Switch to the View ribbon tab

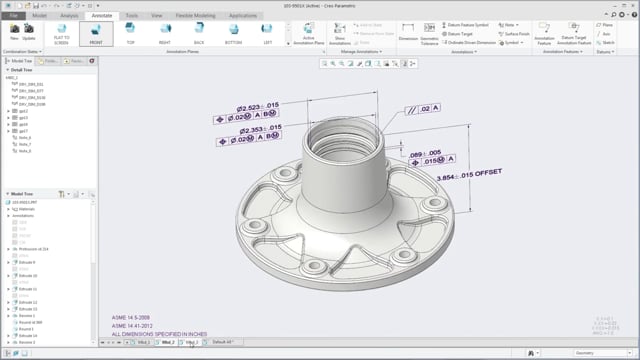click(x=157, y=16)
